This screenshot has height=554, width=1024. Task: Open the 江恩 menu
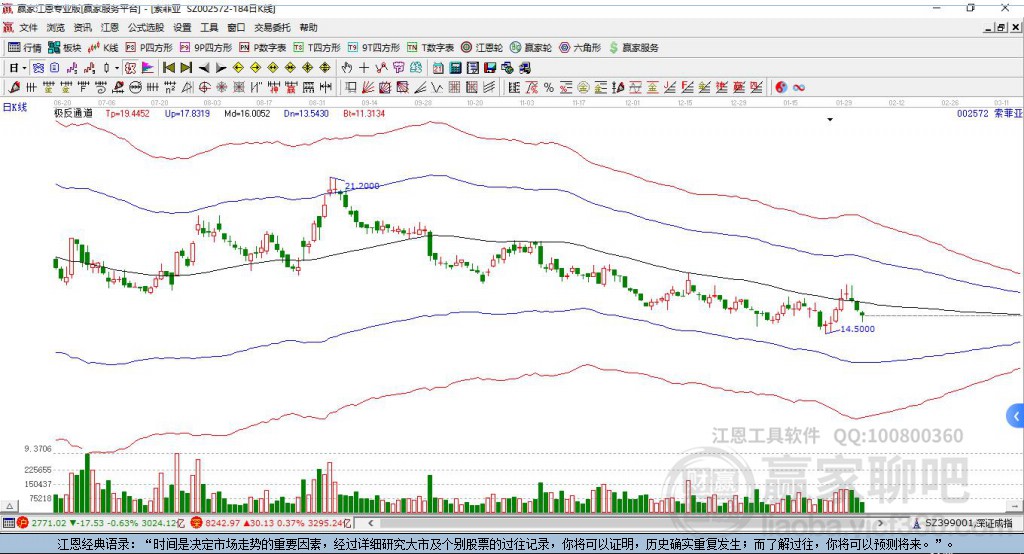pos(110,27)
